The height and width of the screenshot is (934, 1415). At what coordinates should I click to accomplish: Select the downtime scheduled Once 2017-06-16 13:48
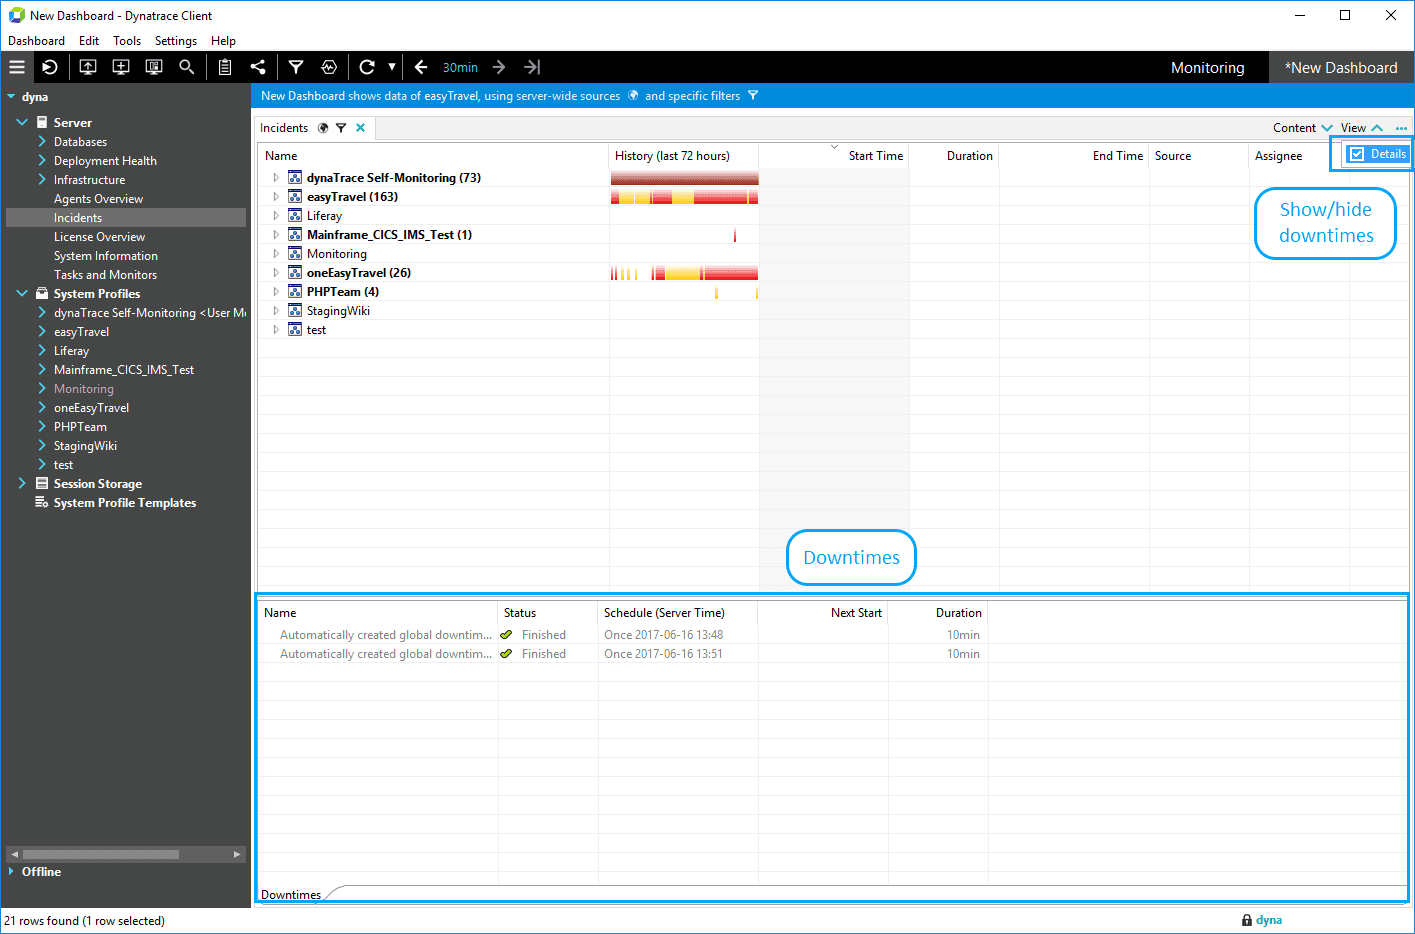[x=663, y=635]
